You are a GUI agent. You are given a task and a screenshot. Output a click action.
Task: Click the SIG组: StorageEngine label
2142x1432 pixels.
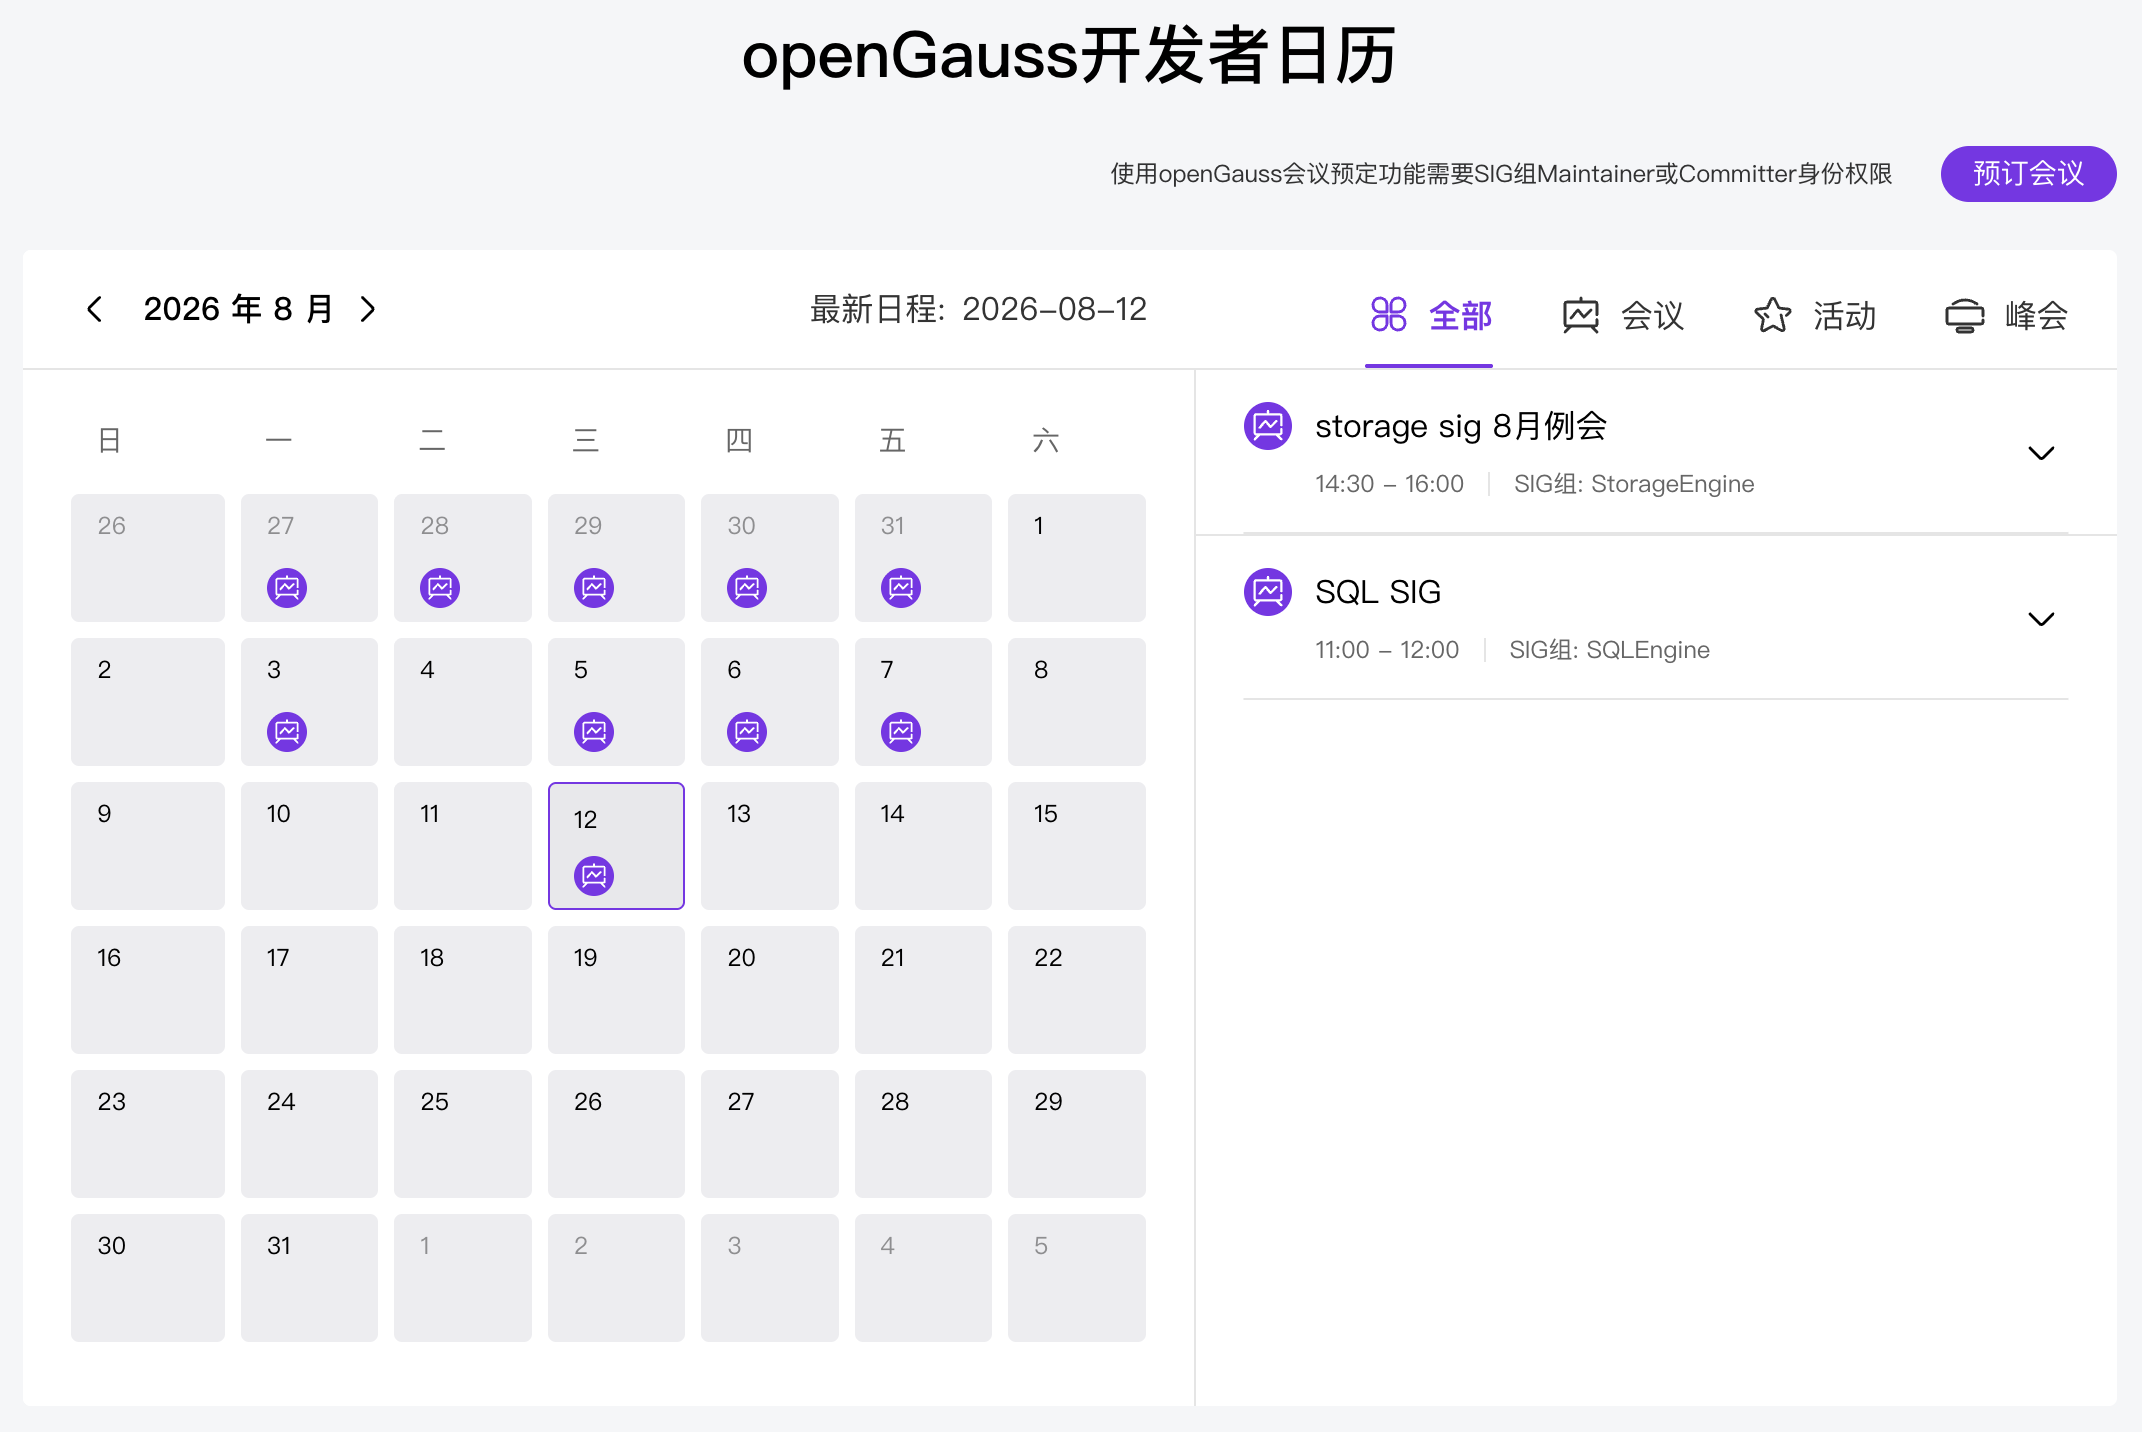click(x=1634, y=484)
